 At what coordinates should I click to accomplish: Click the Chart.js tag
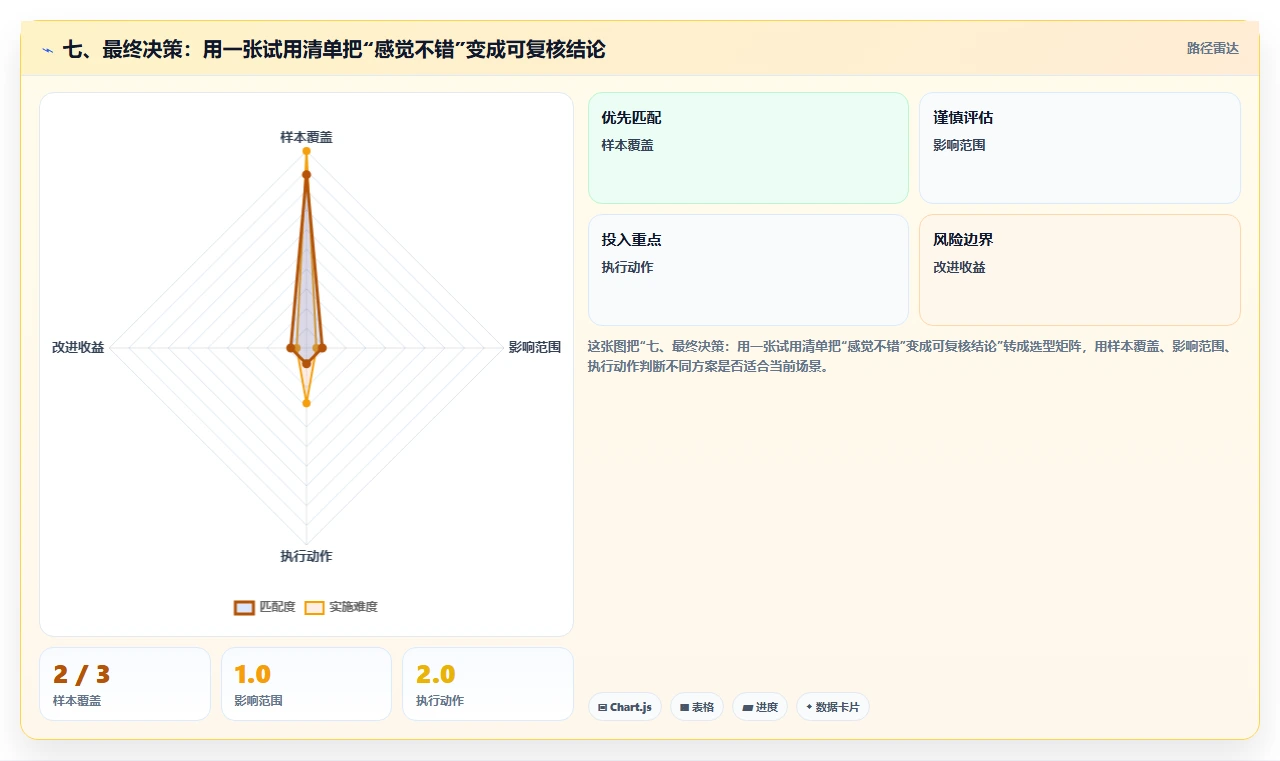point(624,707)
